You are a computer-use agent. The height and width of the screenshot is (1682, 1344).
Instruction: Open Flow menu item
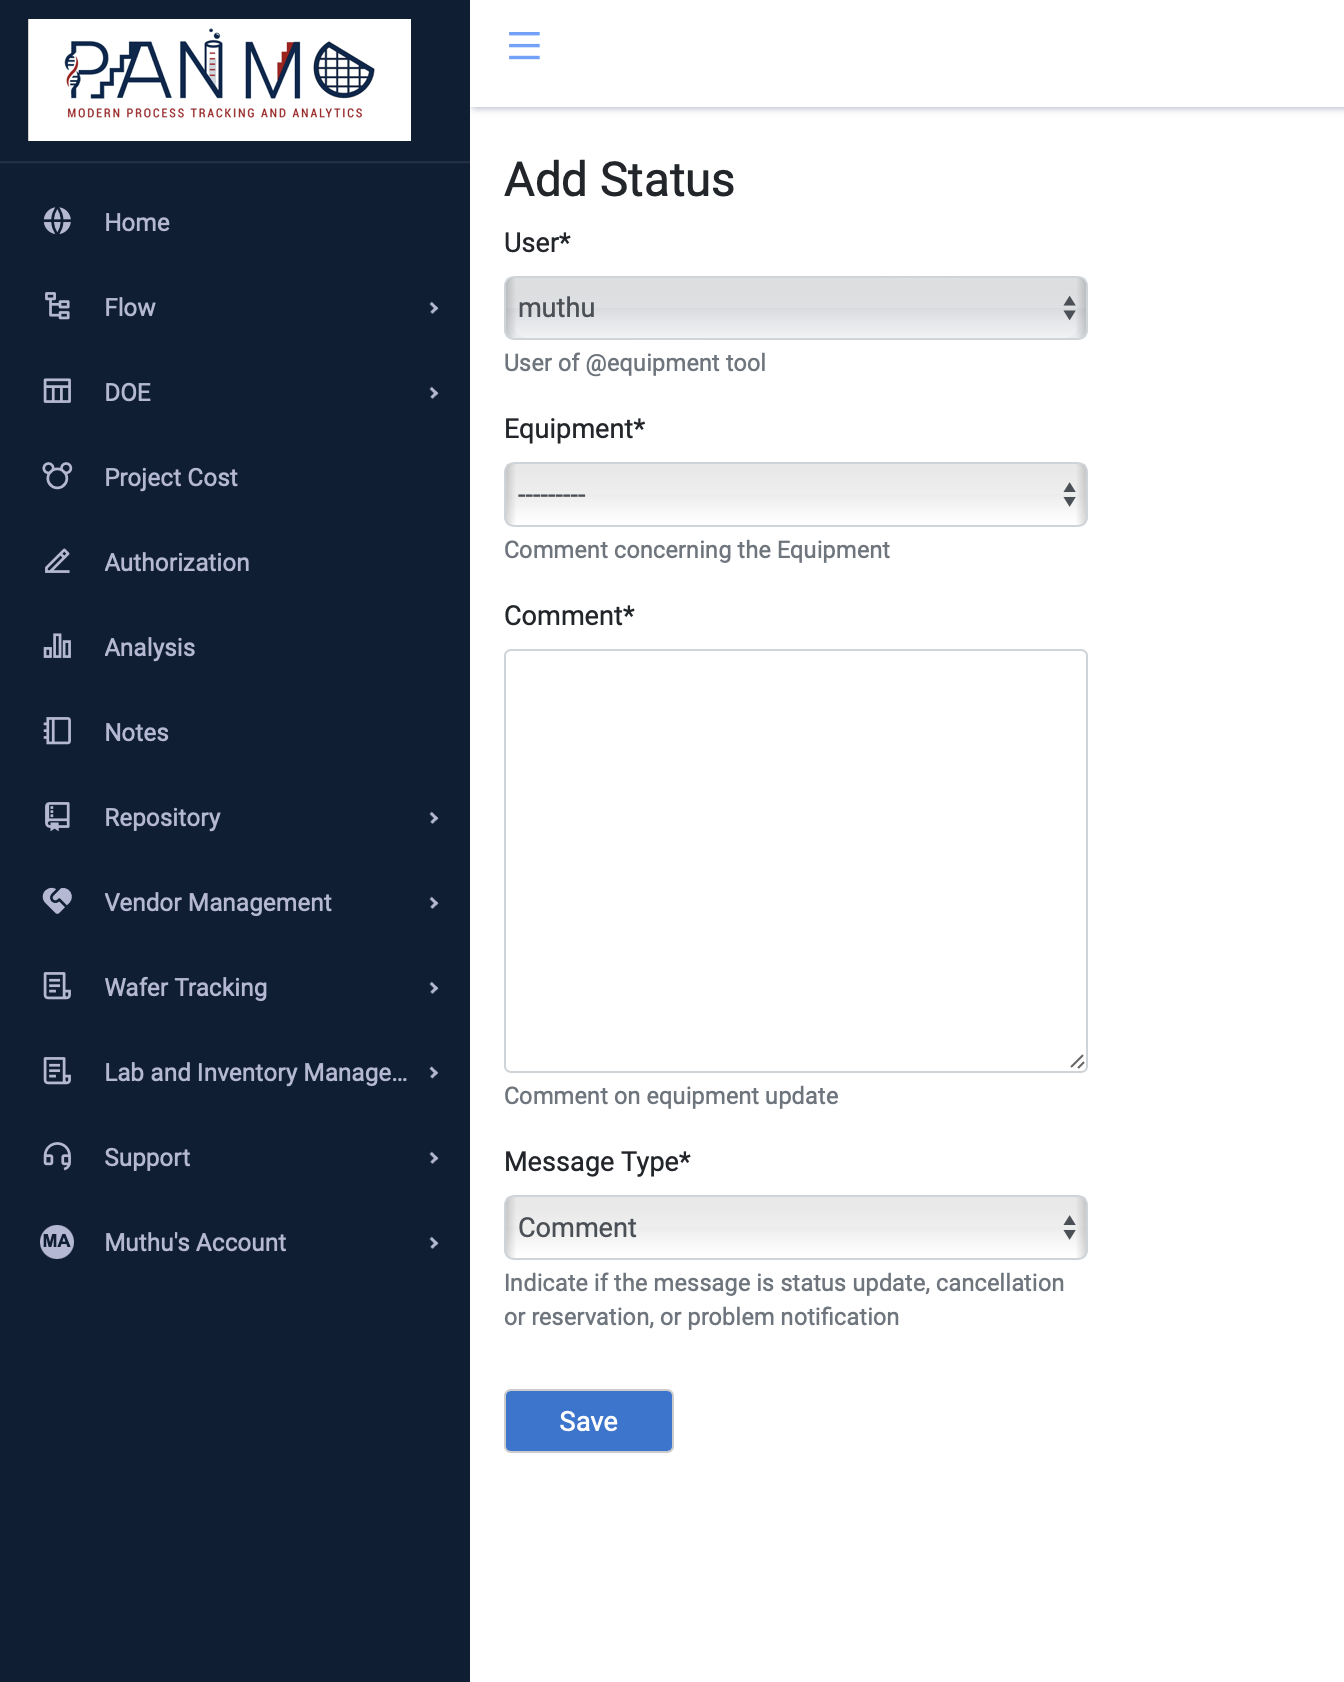click(130, 307)
